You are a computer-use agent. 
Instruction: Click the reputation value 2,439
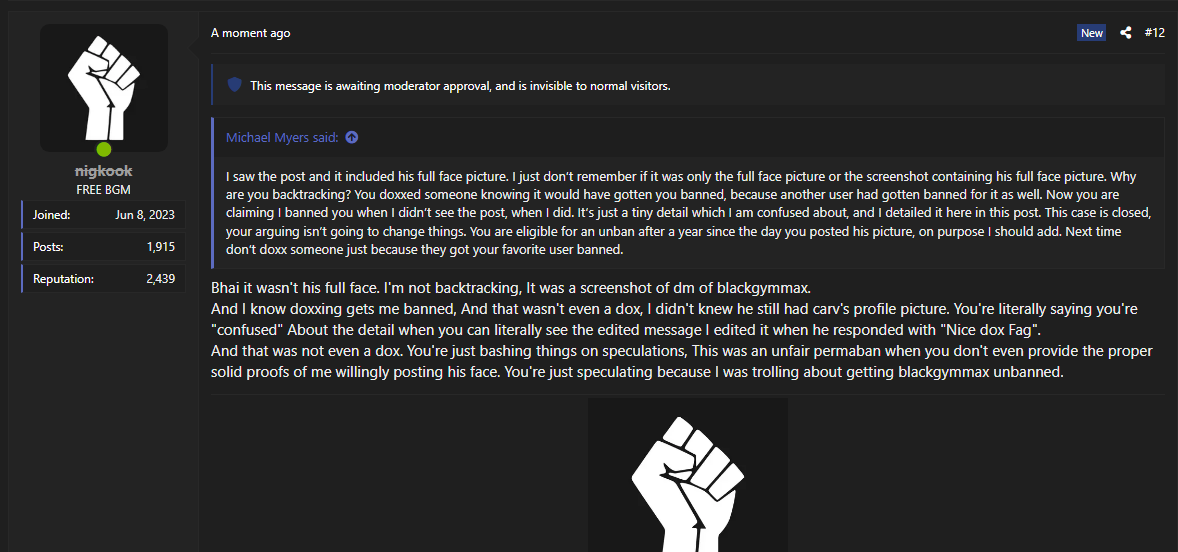[161, 279]
